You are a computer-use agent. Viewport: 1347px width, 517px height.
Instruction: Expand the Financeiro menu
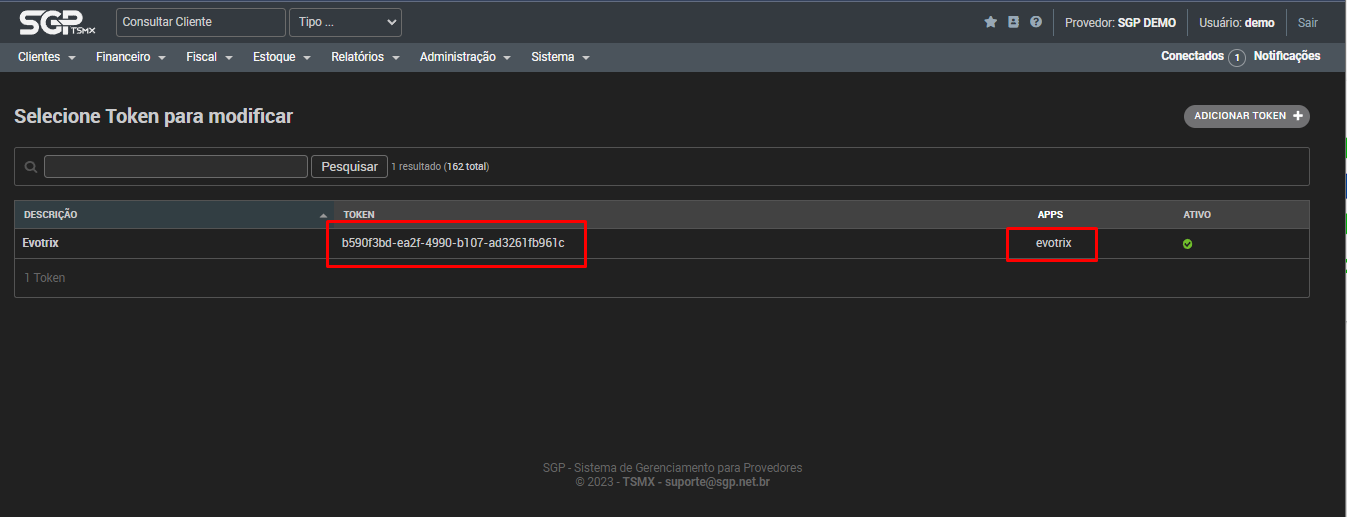[130, 57]
